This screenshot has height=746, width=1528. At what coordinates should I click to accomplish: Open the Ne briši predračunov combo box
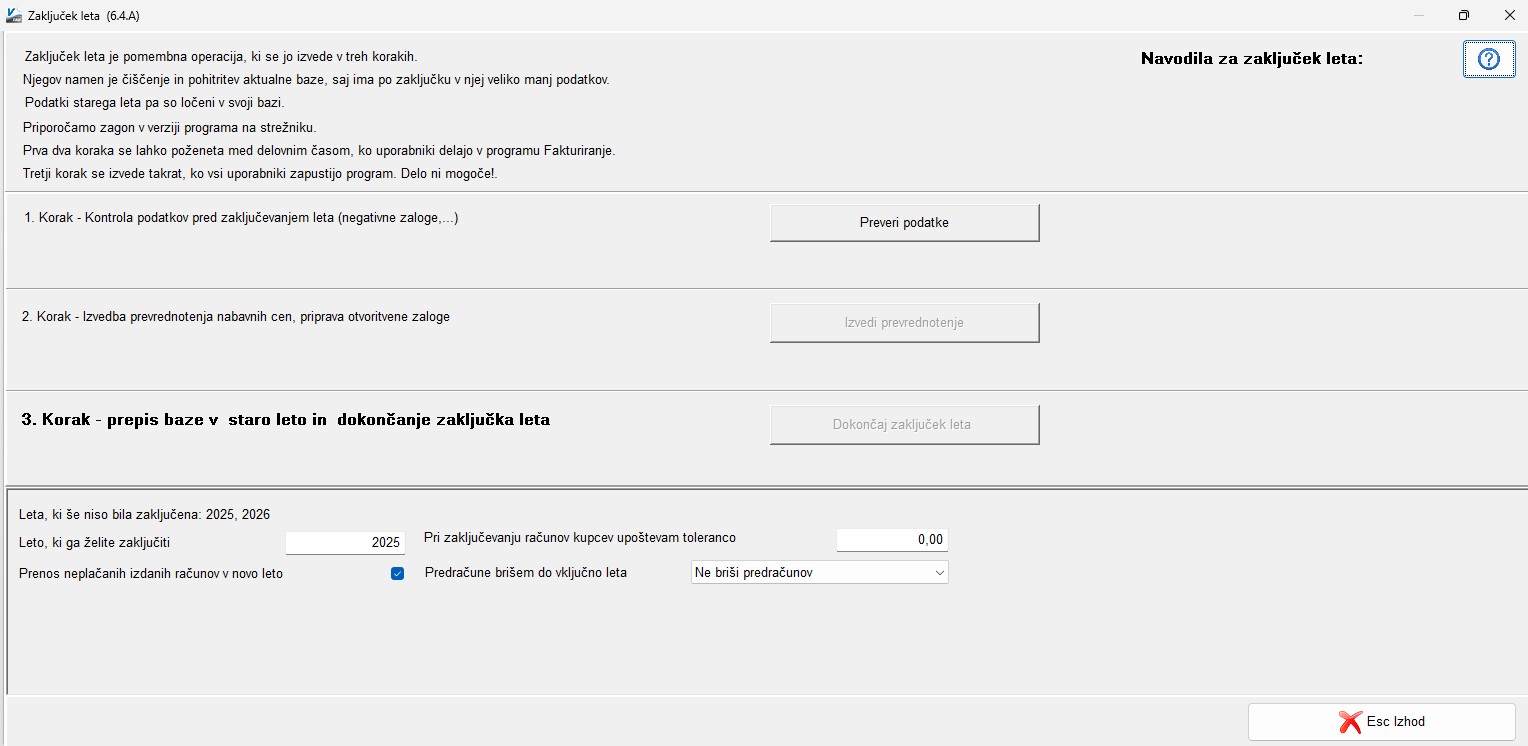point(810,573)
